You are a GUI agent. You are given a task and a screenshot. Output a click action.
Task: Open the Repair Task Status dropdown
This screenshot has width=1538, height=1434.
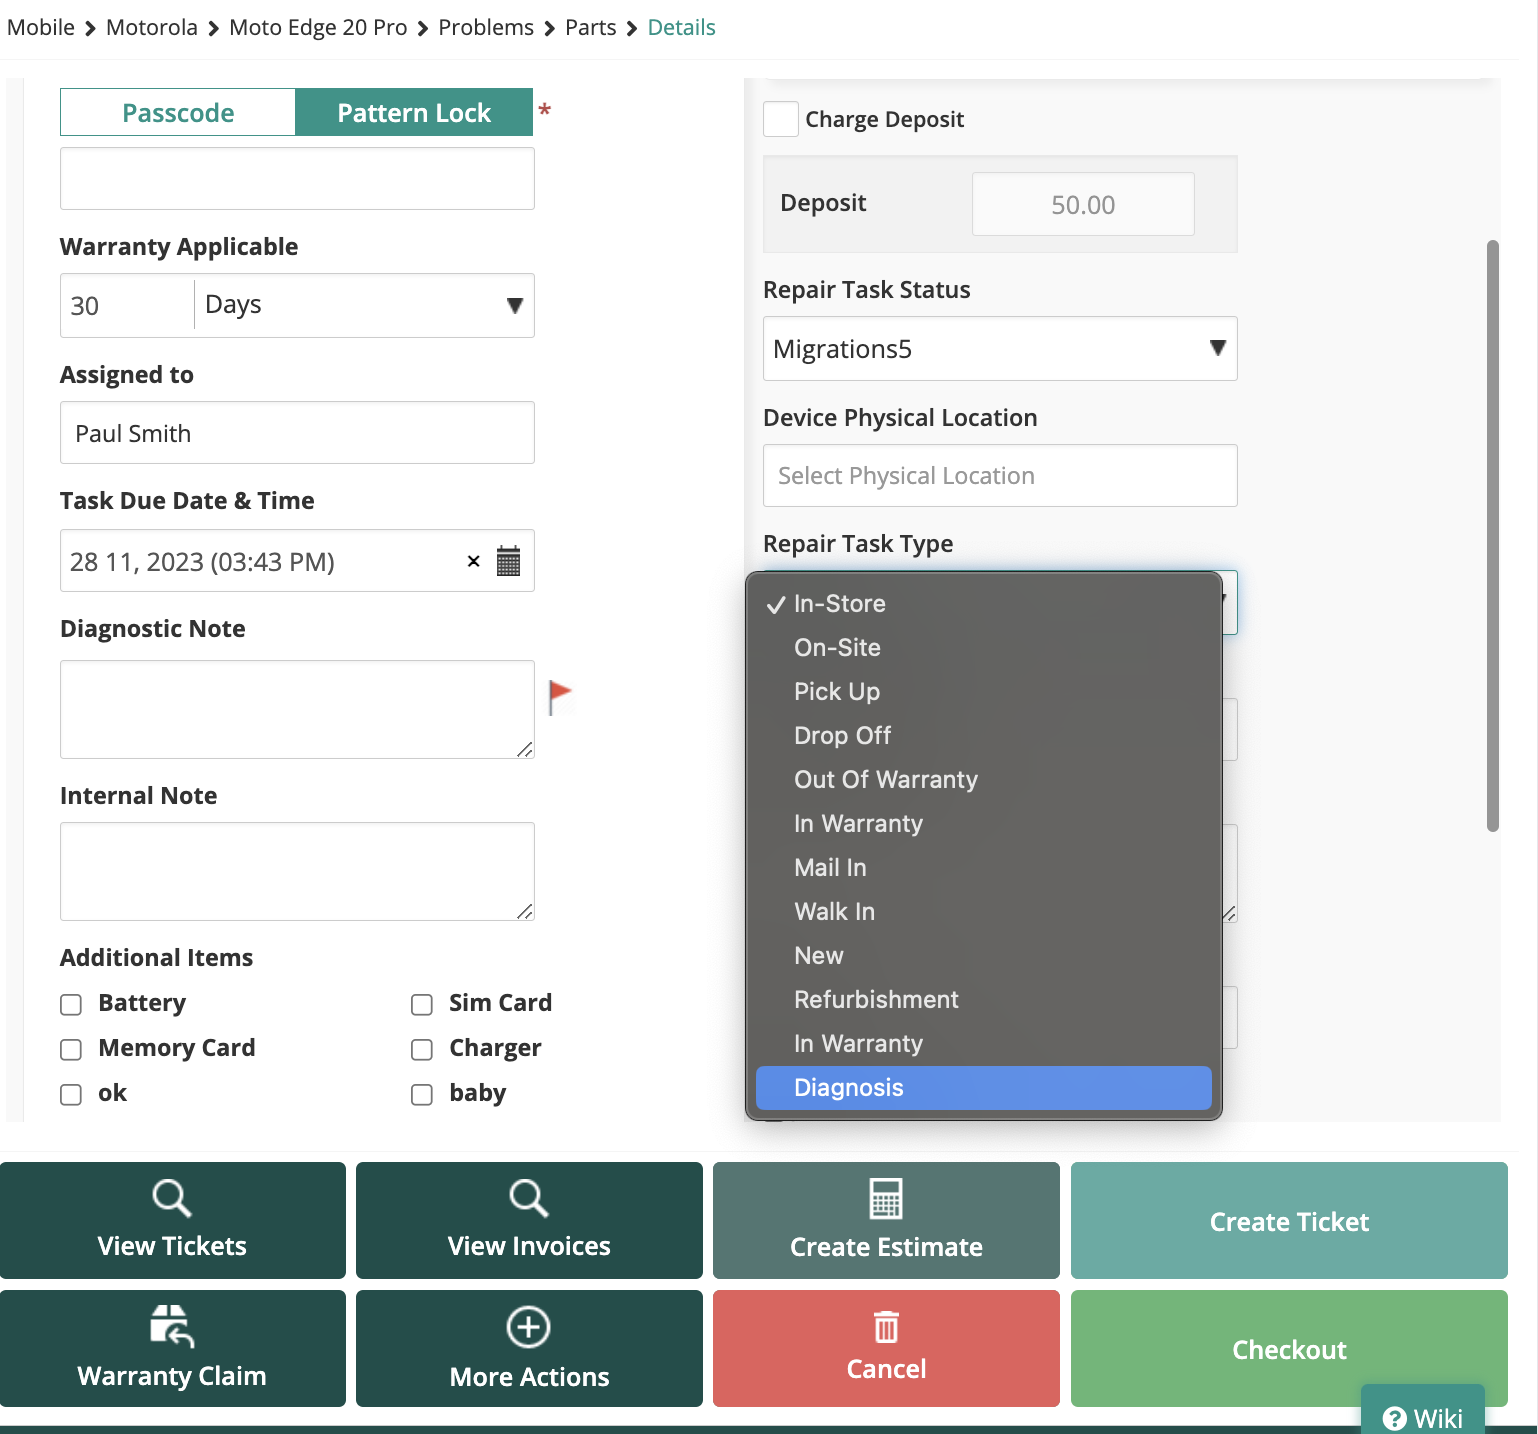(1000, 348)
